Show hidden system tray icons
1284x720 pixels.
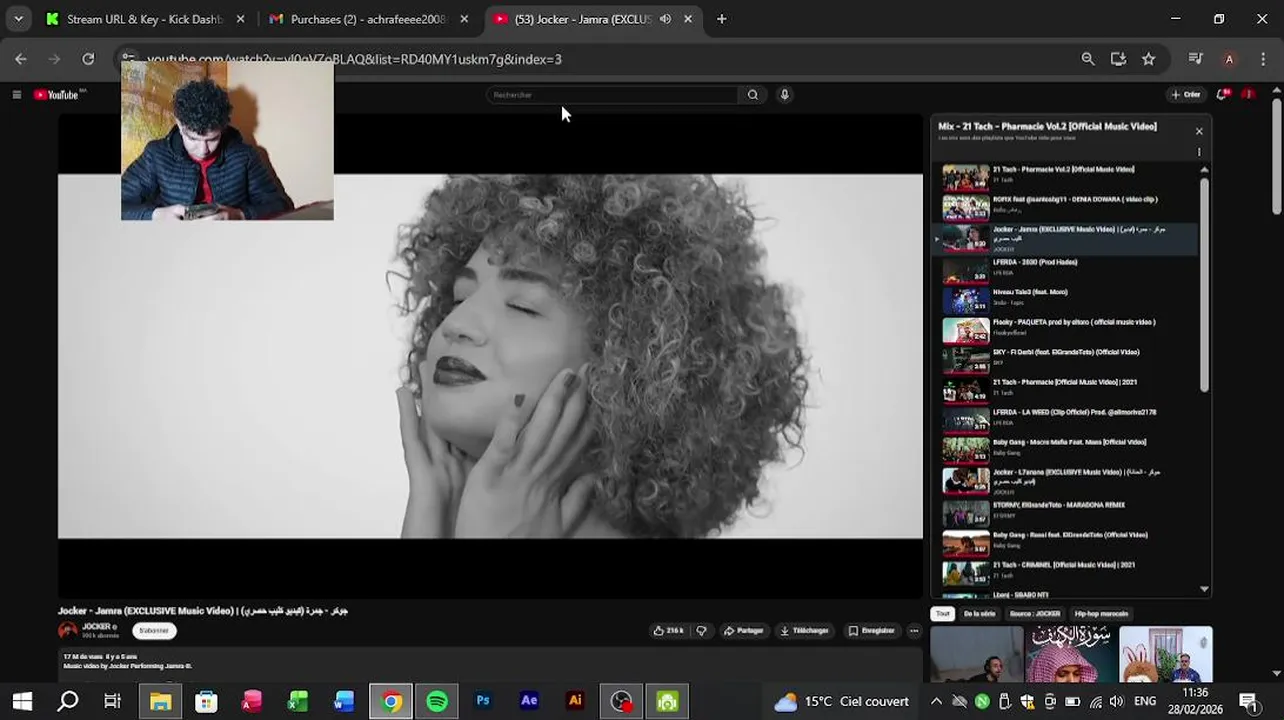[936, 701]
